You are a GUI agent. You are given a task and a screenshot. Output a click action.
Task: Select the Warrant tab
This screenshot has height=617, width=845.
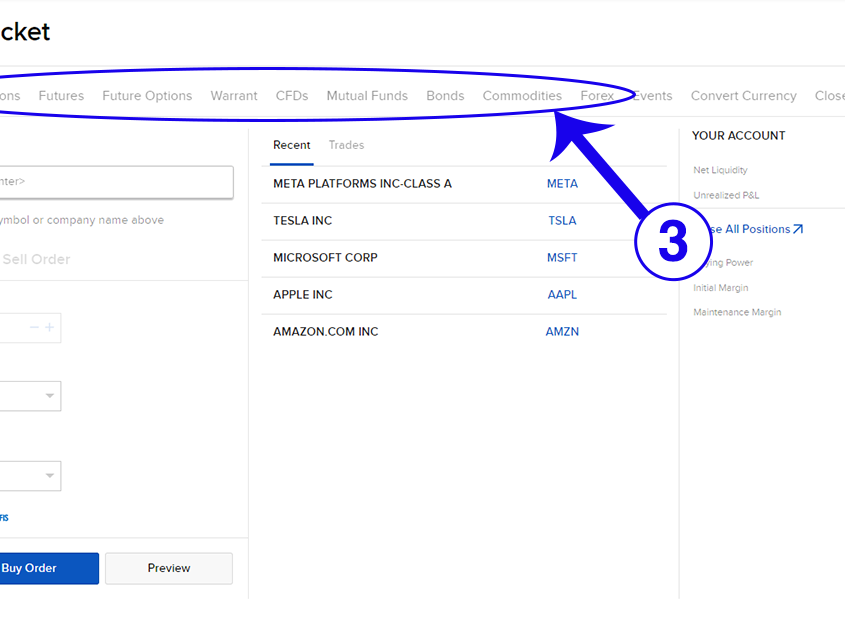pos(234,96)
